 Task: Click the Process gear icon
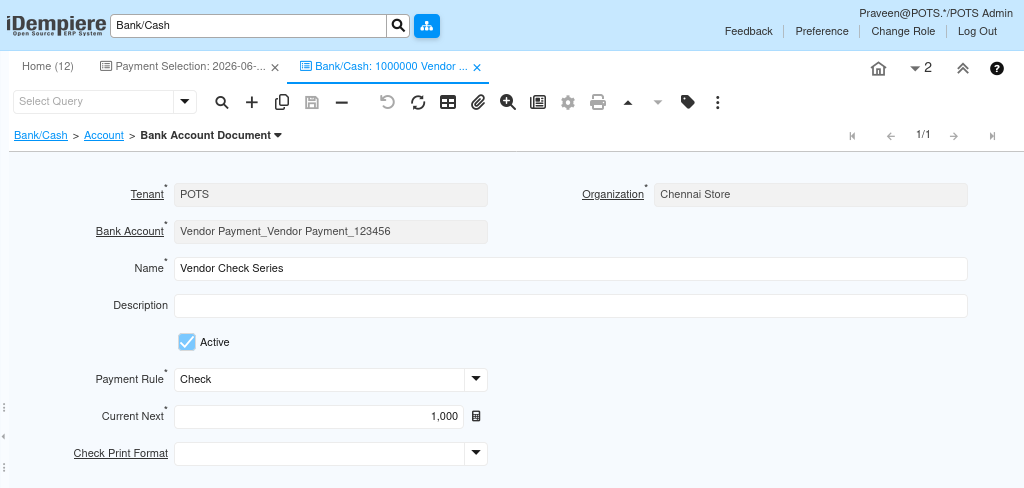coord(568,102)
